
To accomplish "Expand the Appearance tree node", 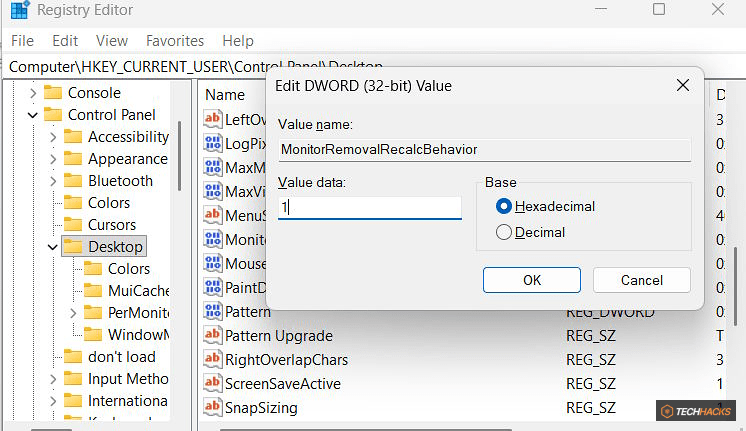I will (x=53, y=159).
